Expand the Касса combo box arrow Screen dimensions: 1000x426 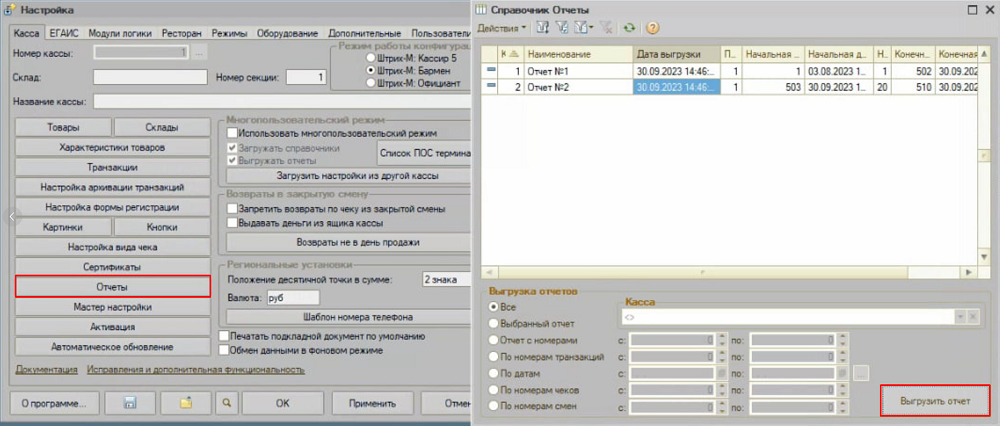click(x=960, y=316)
